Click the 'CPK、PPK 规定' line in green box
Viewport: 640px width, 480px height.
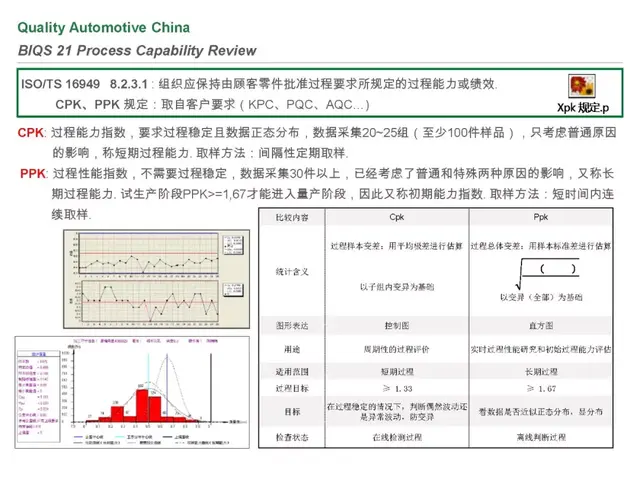point(212,105)
